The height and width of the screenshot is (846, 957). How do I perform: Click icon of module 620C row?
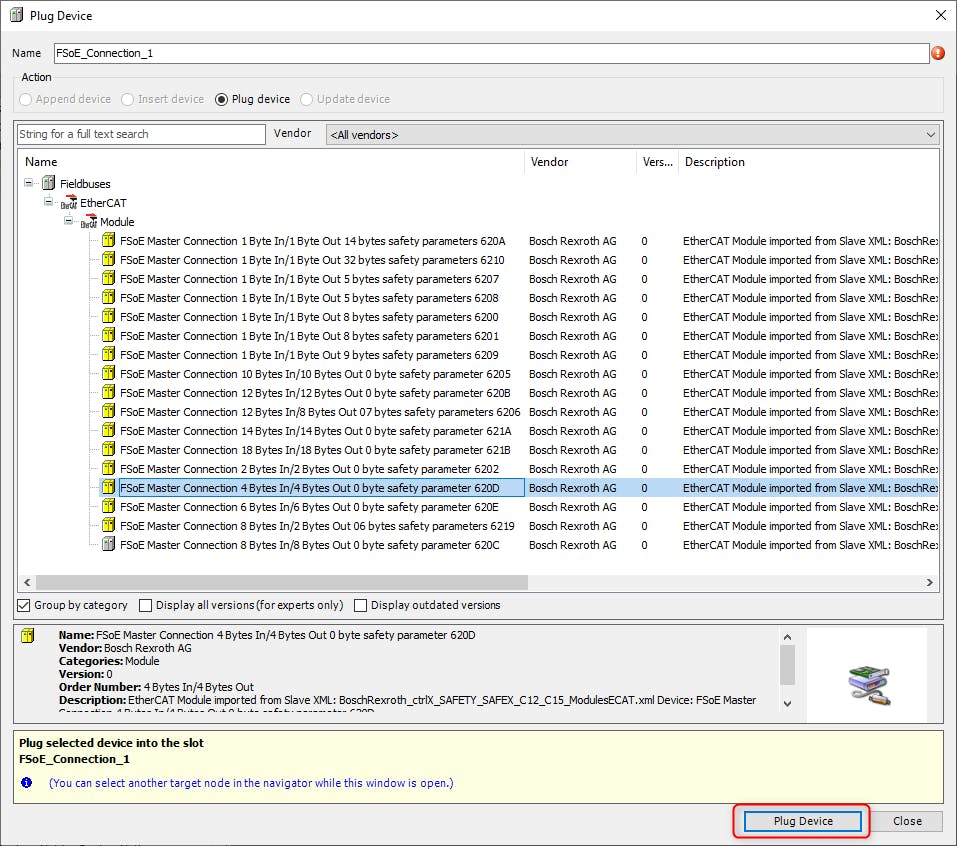pos(109,543)
